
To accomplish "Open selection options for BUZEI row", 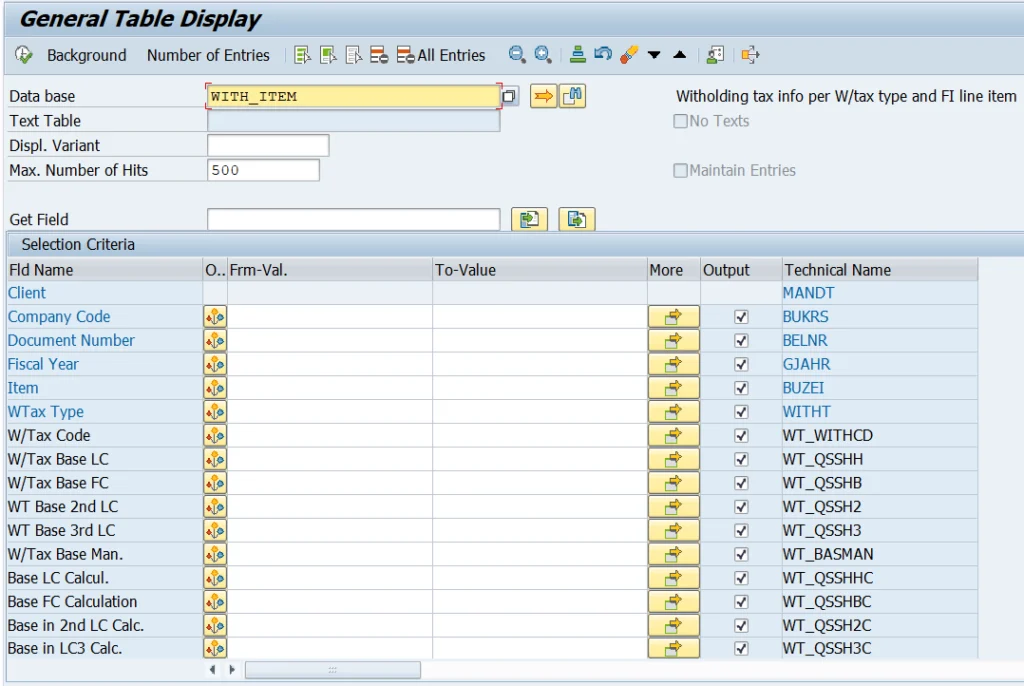I will 215,388.
